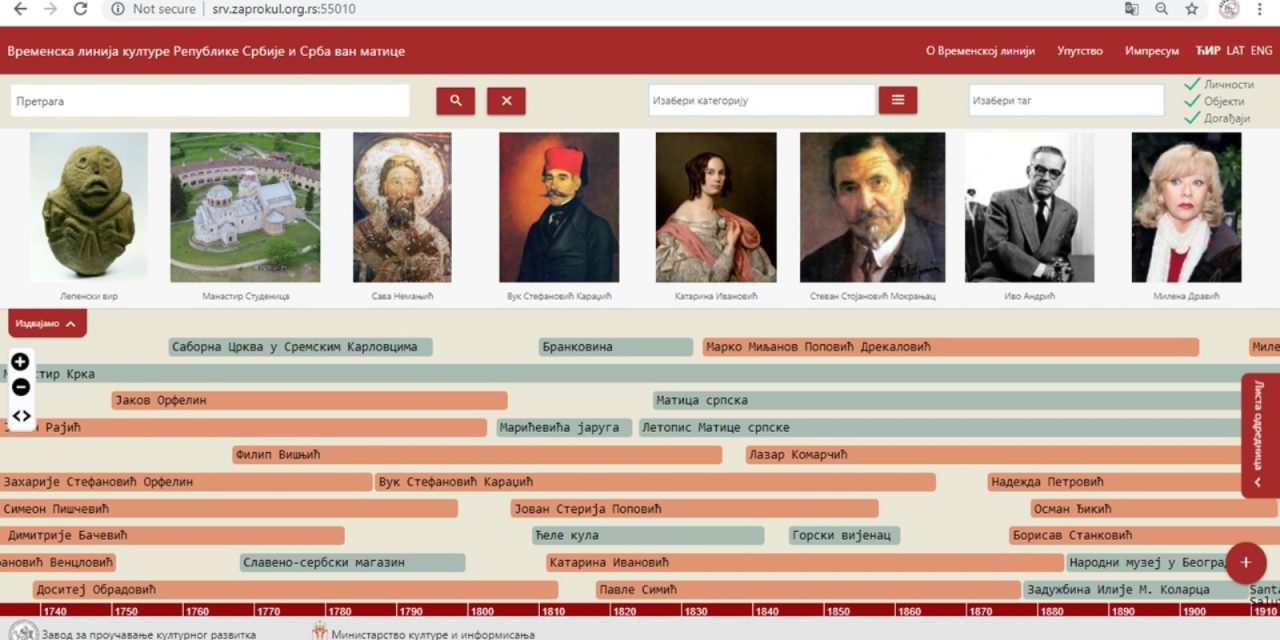This screenshot has width=1280, height=640.
Task: Click the red X to clear search
Action: 506,100
